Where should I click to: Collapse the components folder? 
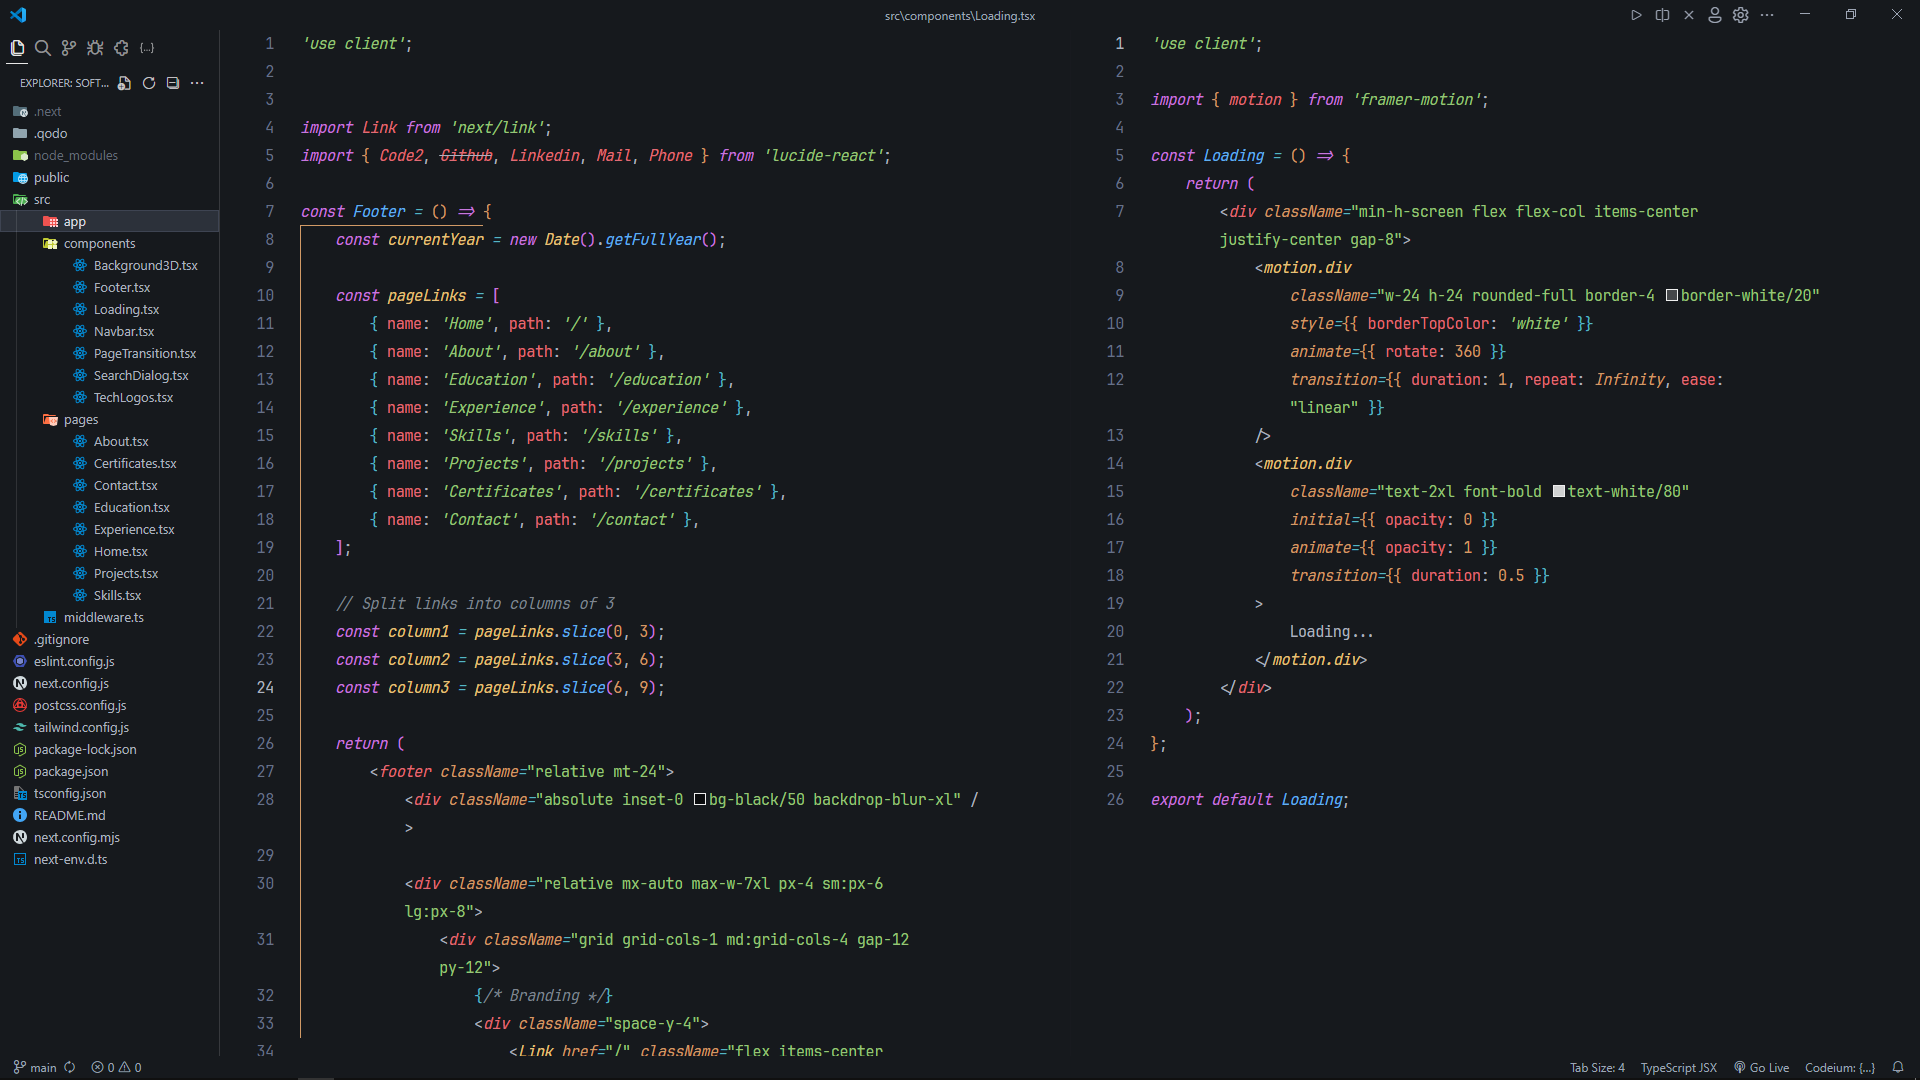click(99, 243)
